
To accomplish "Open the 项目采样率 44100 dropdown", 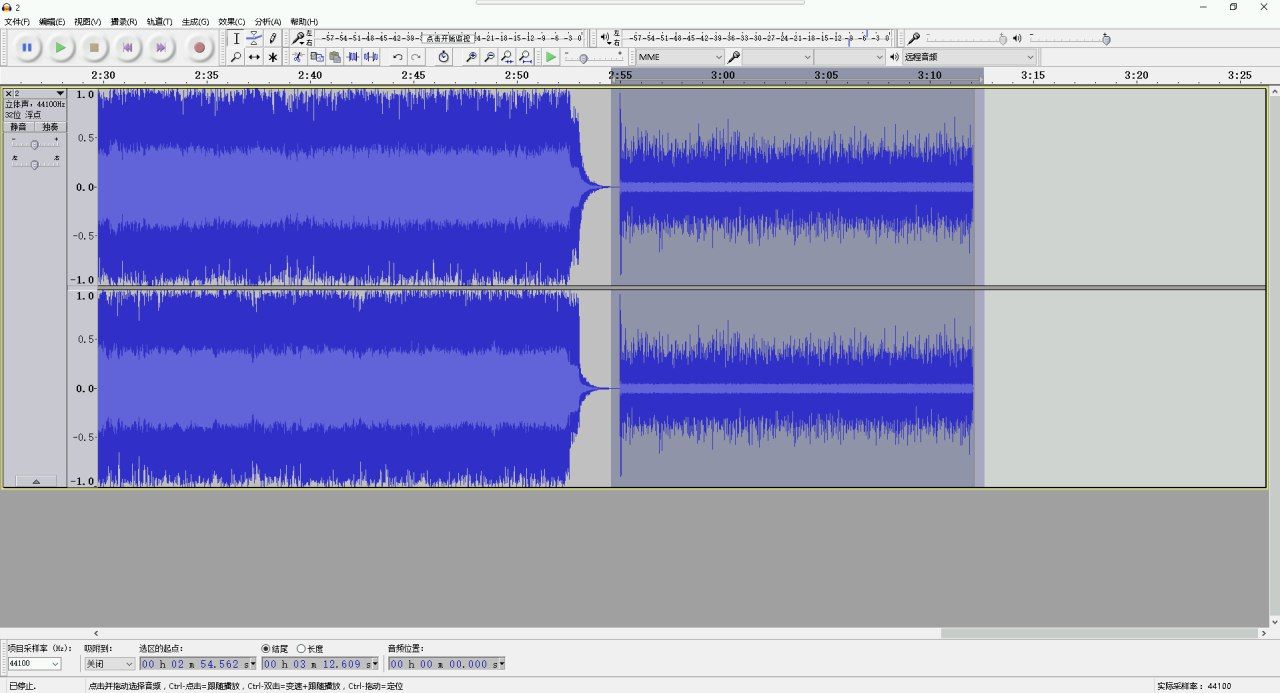I will [x=35, y=664].
